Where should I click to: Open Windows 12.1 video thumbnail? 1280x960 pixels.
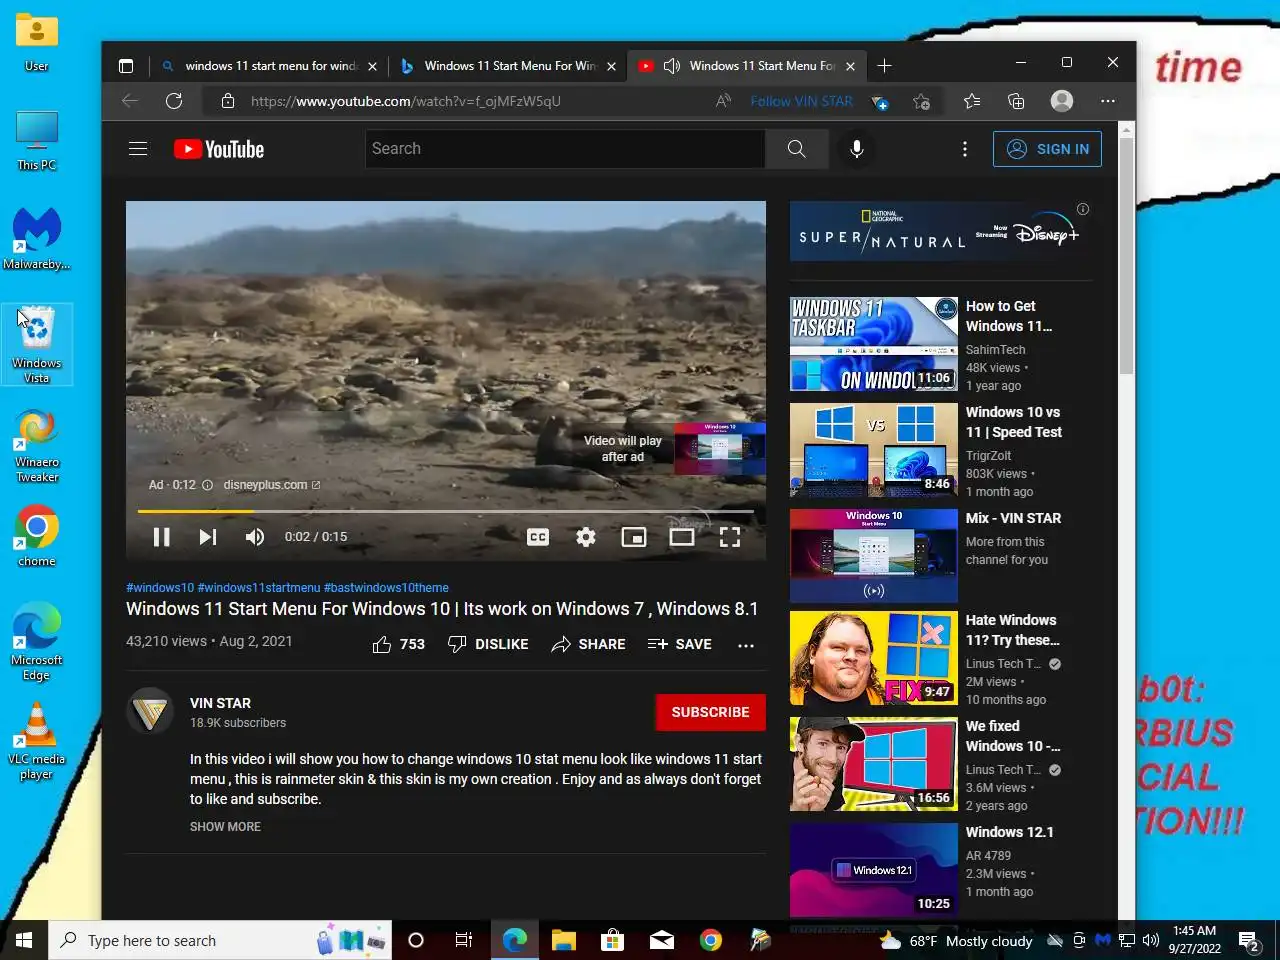pos(874,870)
